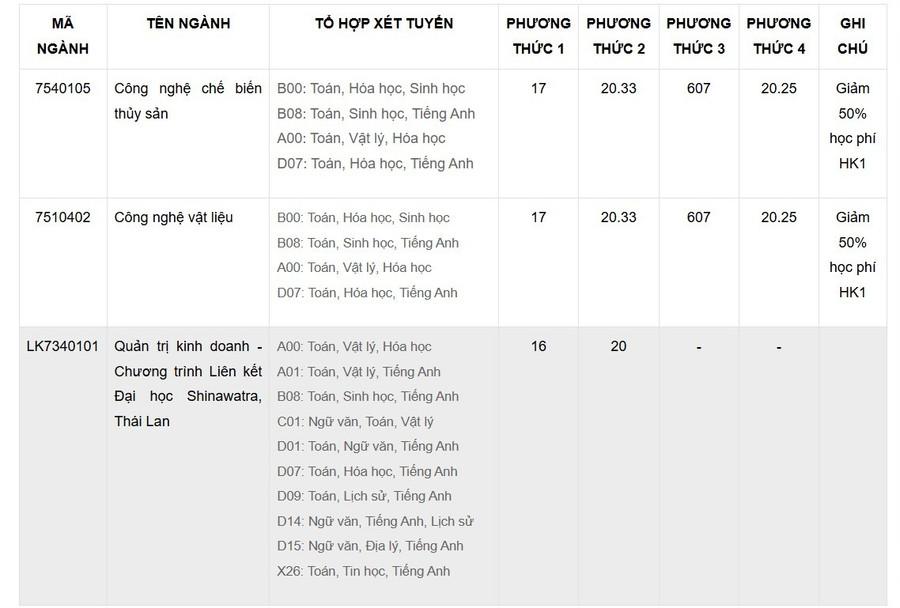Image resolution: width=900 pixels, height=608 pixels.
Task: Click the "Ghi chú" column header
Action: 852,36
